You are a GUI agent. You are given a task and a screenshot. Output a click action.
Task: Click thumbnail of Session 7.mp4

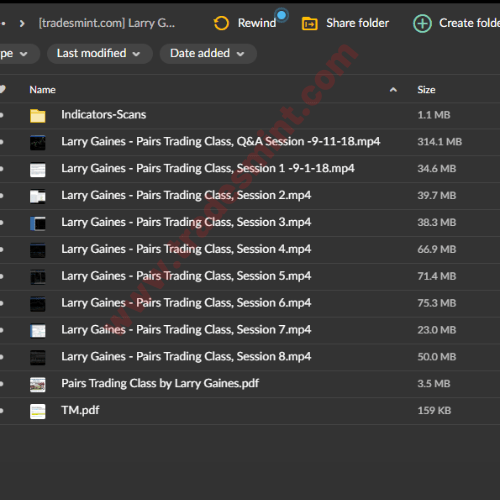tap(38, 331)
